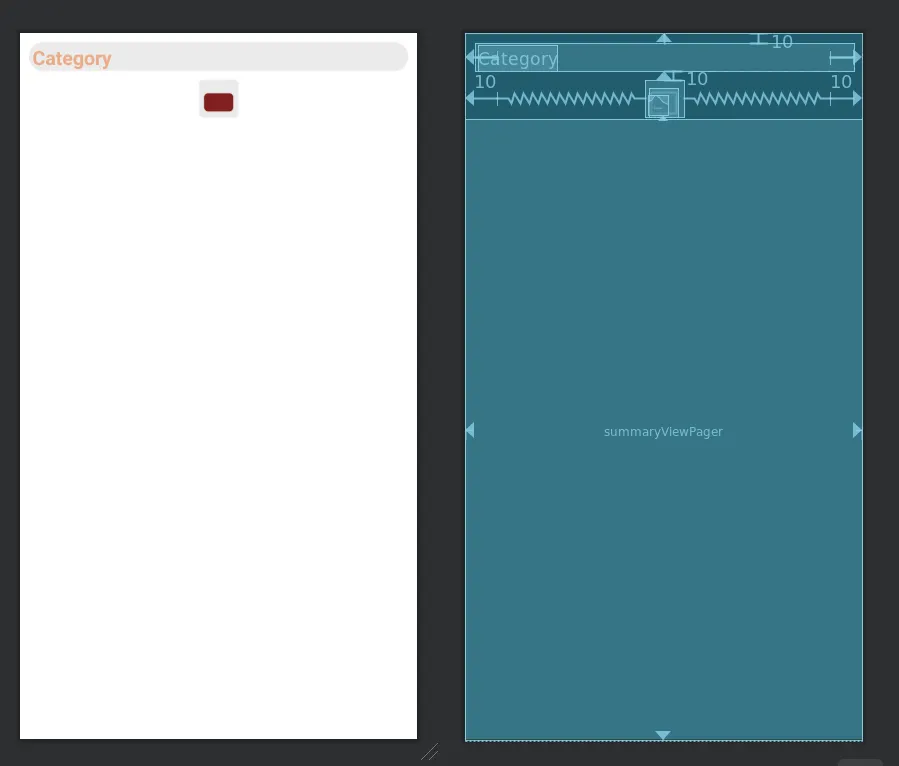The width and height of the screenshot is (899, 766).
Task: Click summaryViewPager's right-side constraint handle
Action: pos(857,430)
